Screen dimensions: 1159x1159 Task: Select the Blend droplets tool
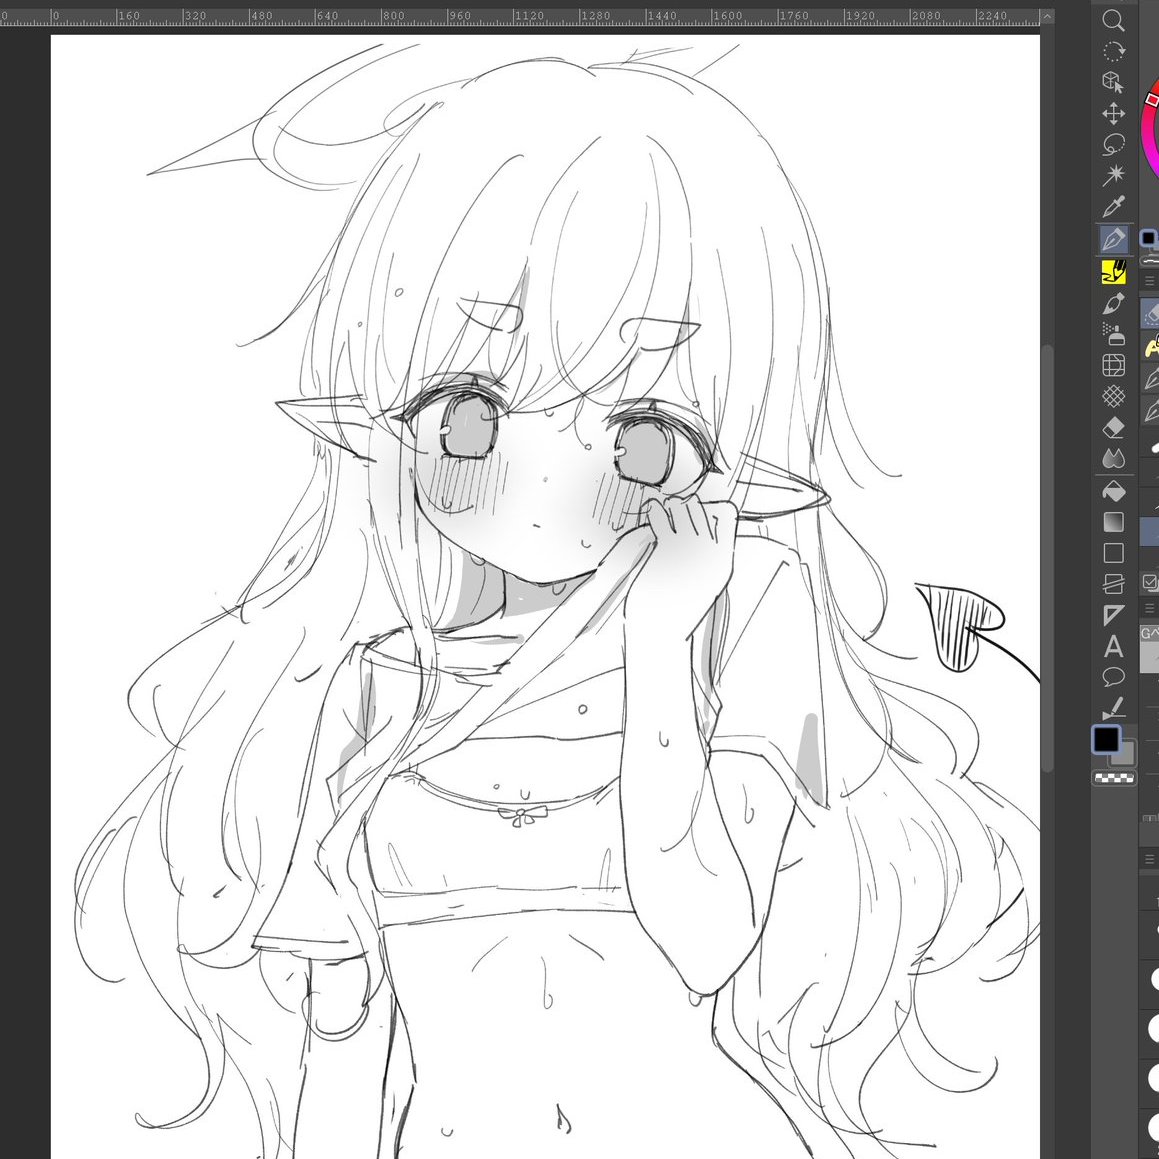[x=1113, y=459]
